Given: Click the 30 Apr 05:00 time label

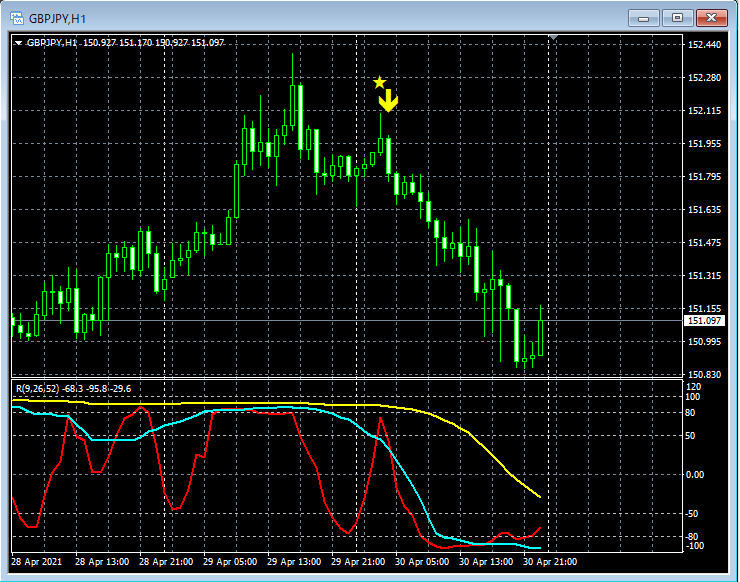Looking at the screenshot, I should pos(422,562).
